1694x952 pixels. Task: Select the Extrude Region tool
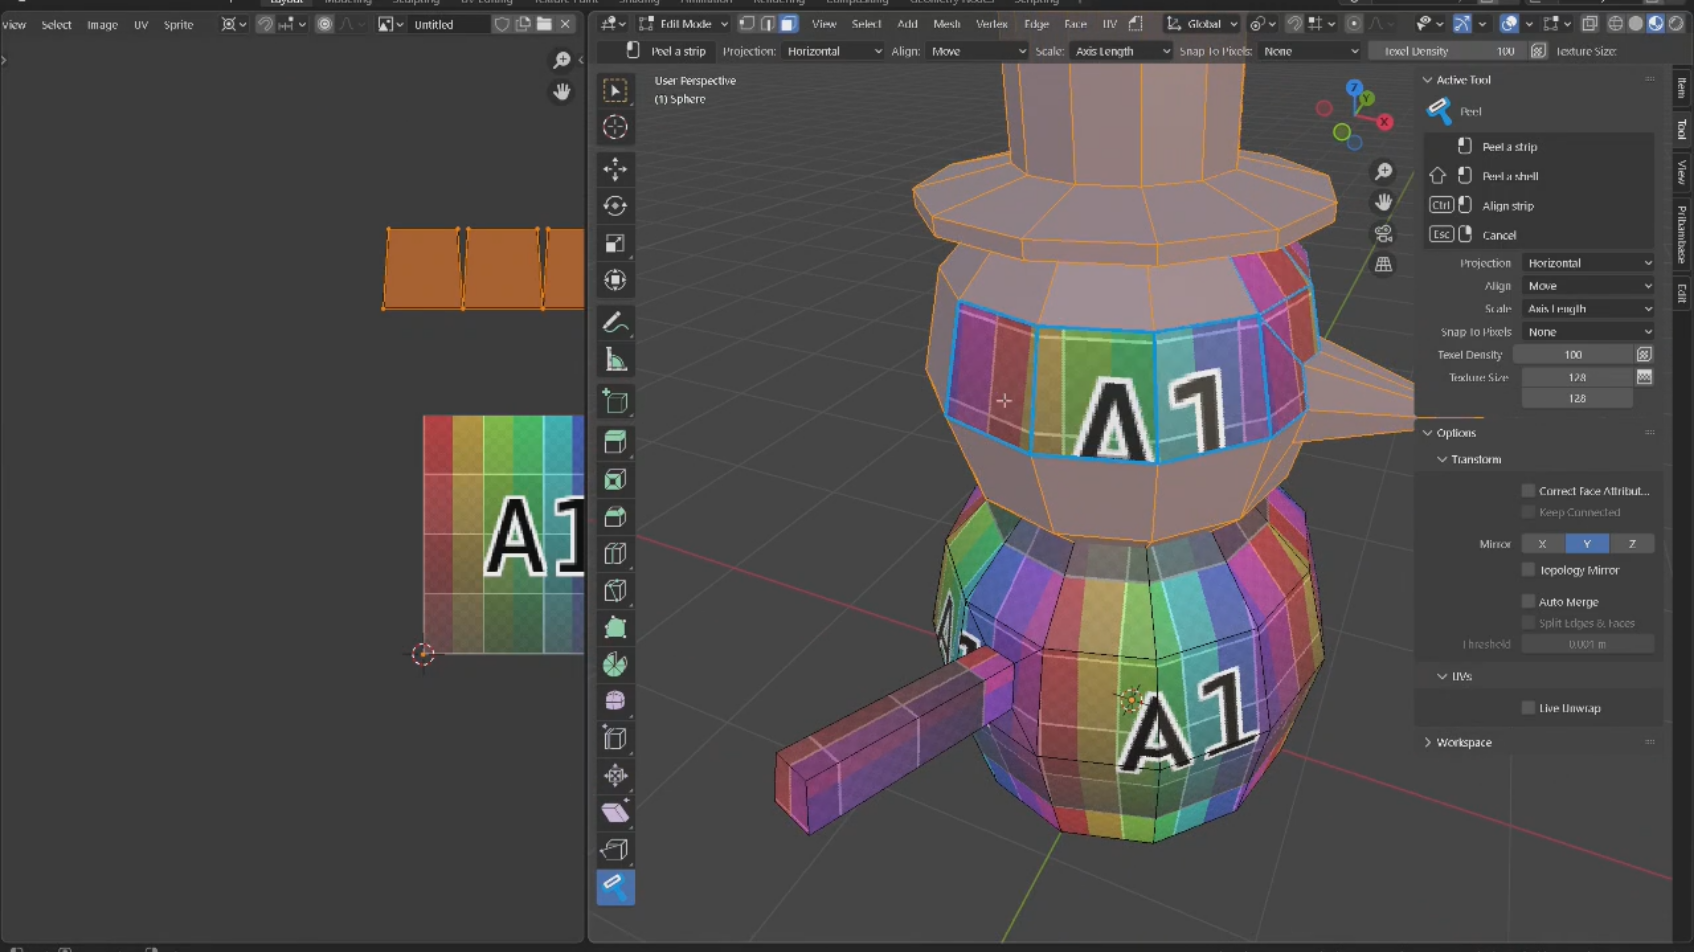[x=615, y=443]
